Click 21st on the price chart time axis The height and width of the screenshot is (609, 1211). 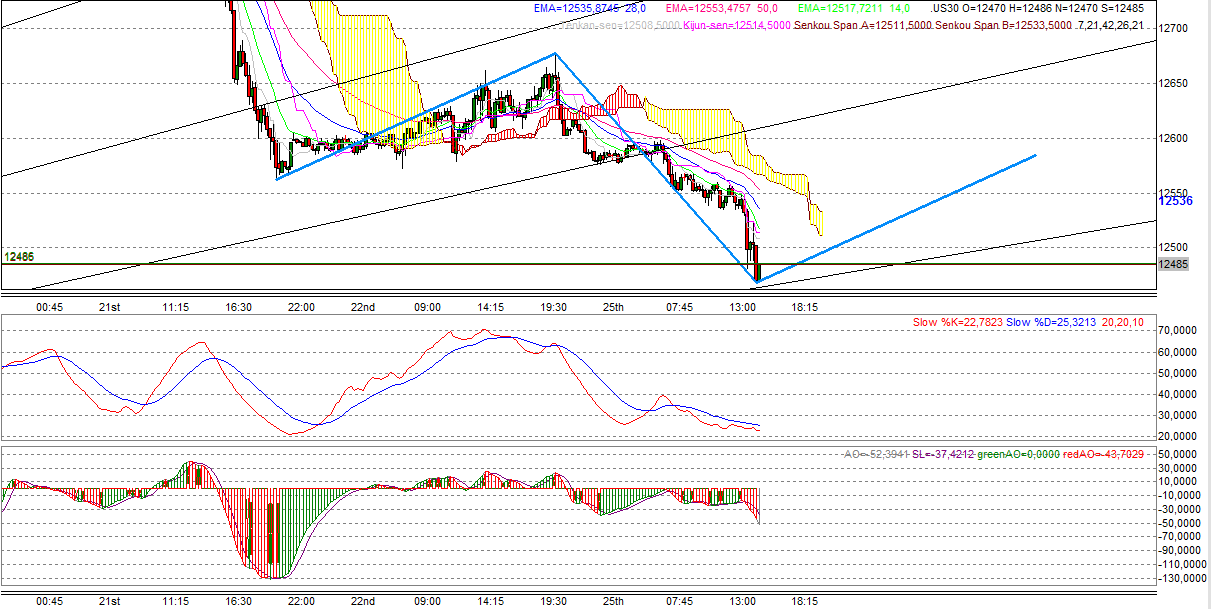click(110, 307)
